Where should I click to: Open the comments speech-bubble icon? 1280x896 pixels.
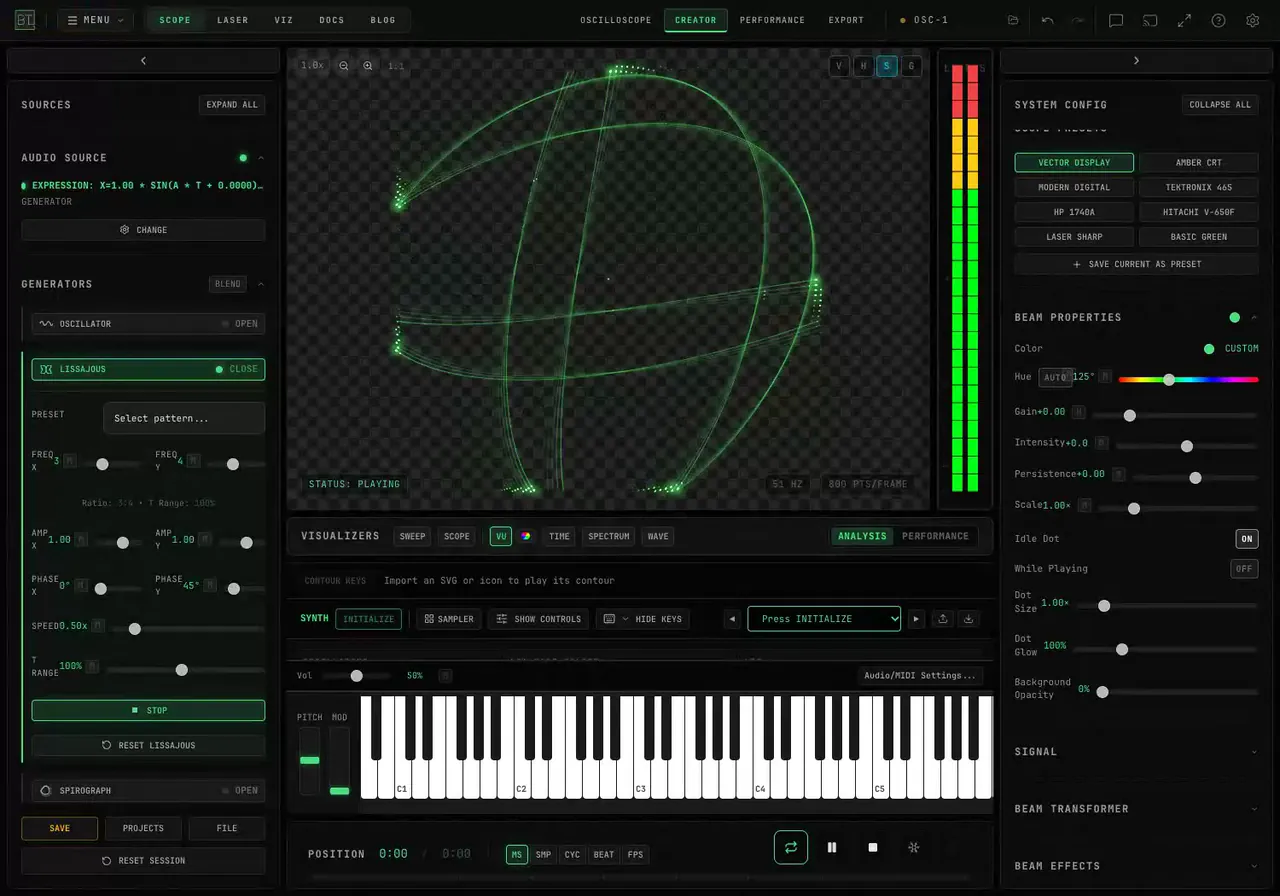(x=1116, y=20)
